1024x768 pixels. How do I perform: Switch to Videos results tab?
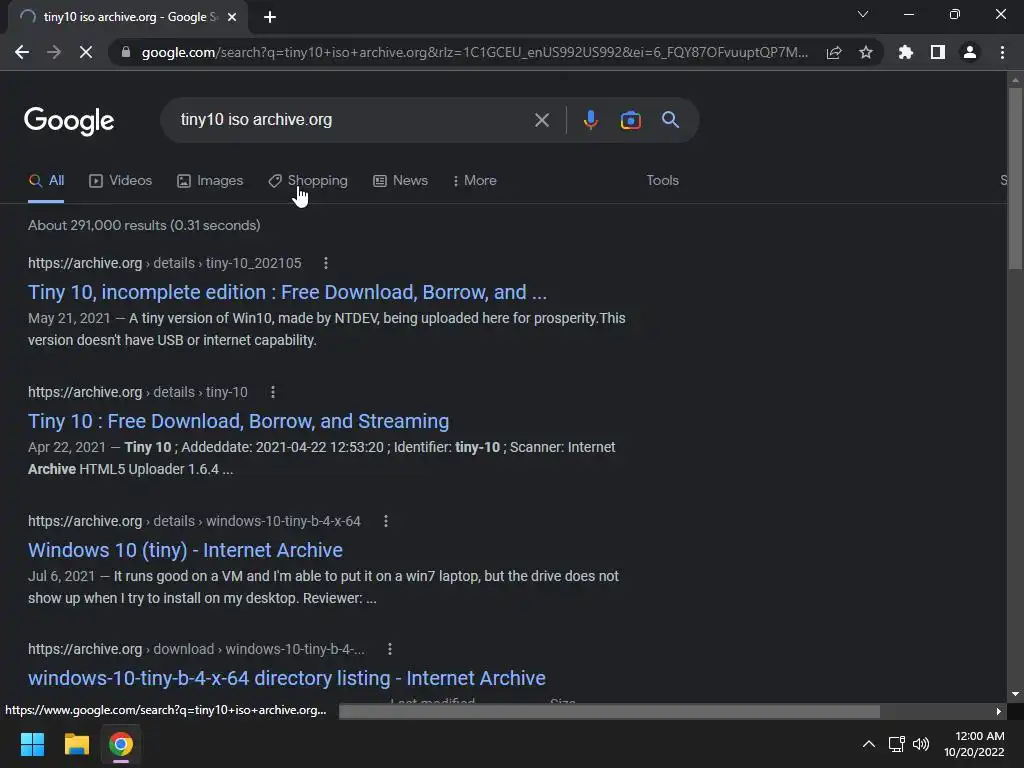coord(120,181)
